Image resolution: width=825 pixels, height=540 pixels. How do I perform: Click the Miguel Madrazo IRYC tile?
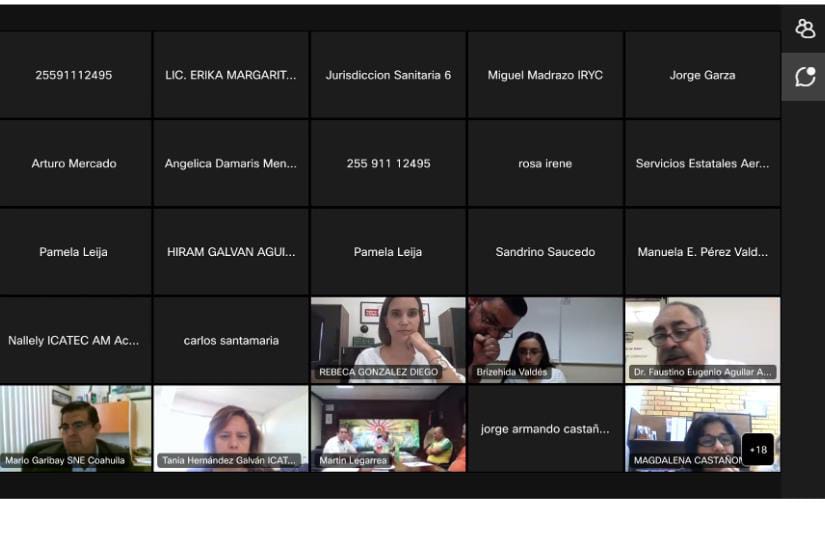click(x=545, y=75)
